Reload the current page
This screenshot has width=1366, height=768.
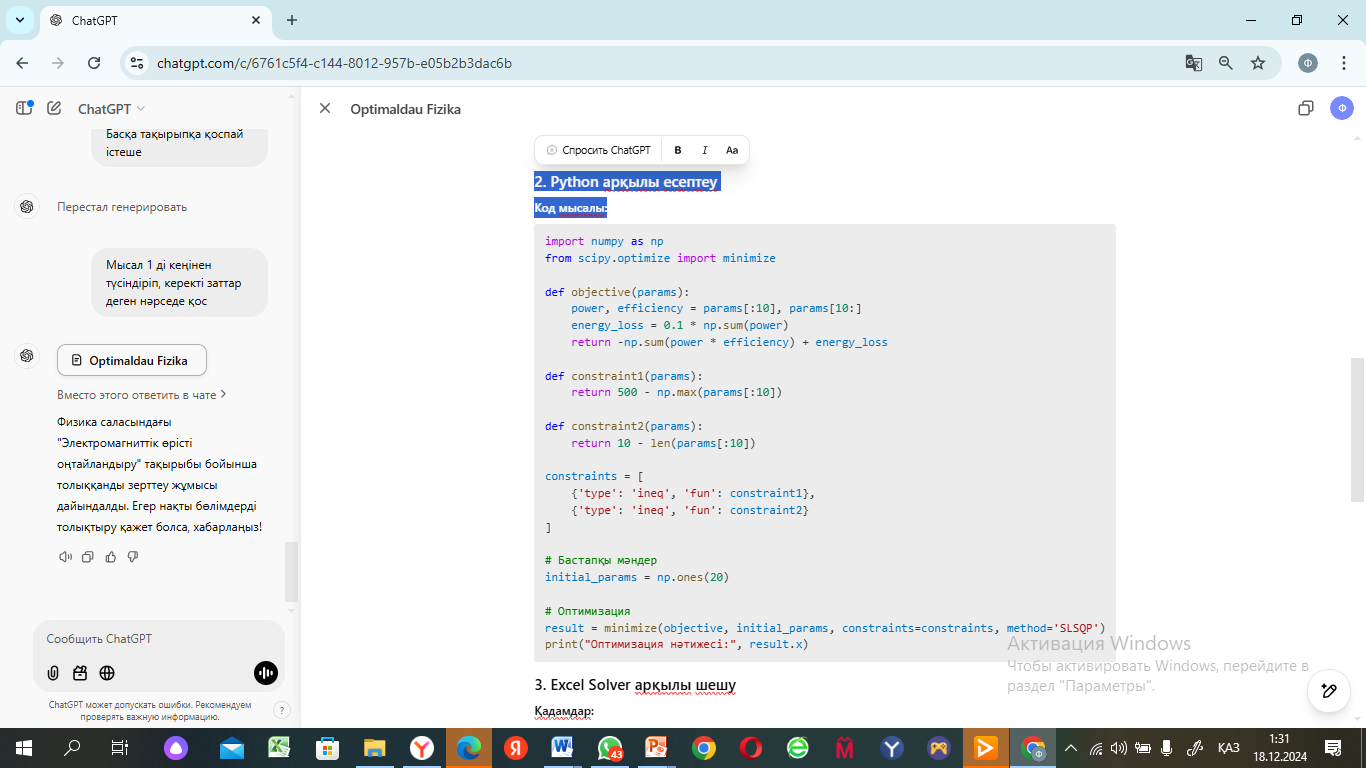[x=94, y=62]
